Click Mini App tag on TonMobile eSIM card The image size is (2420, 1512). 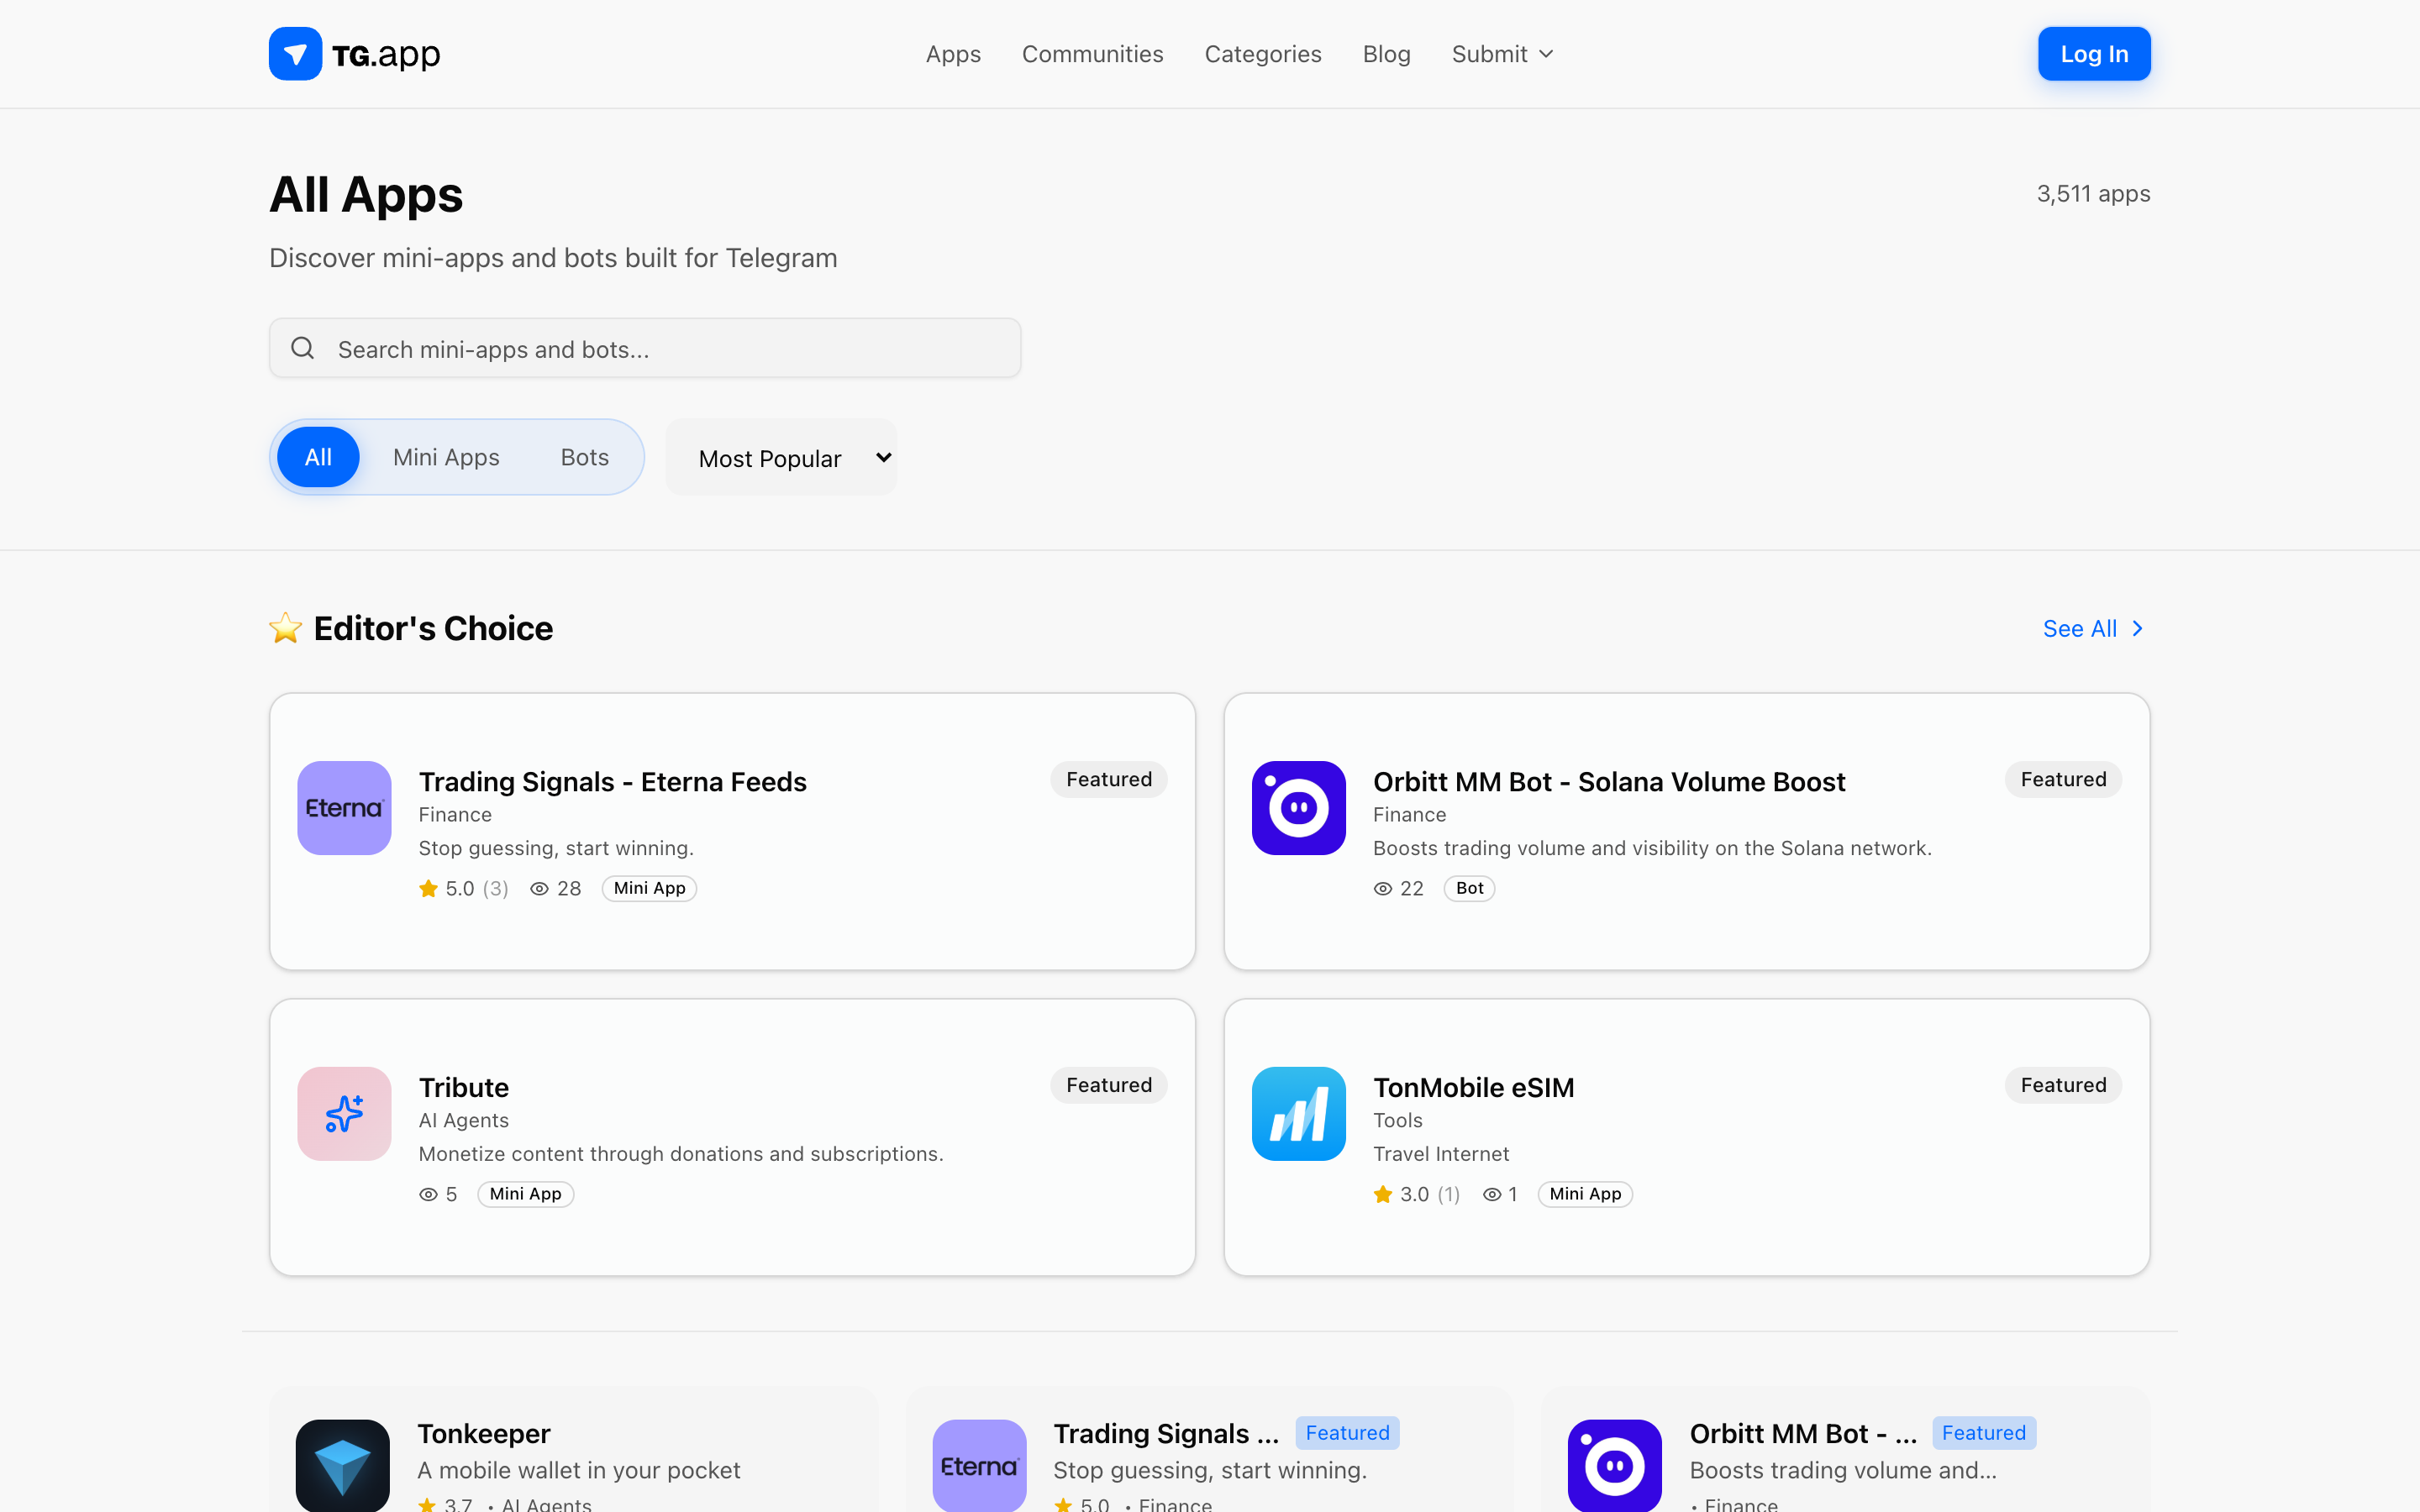[1585, 1194]
